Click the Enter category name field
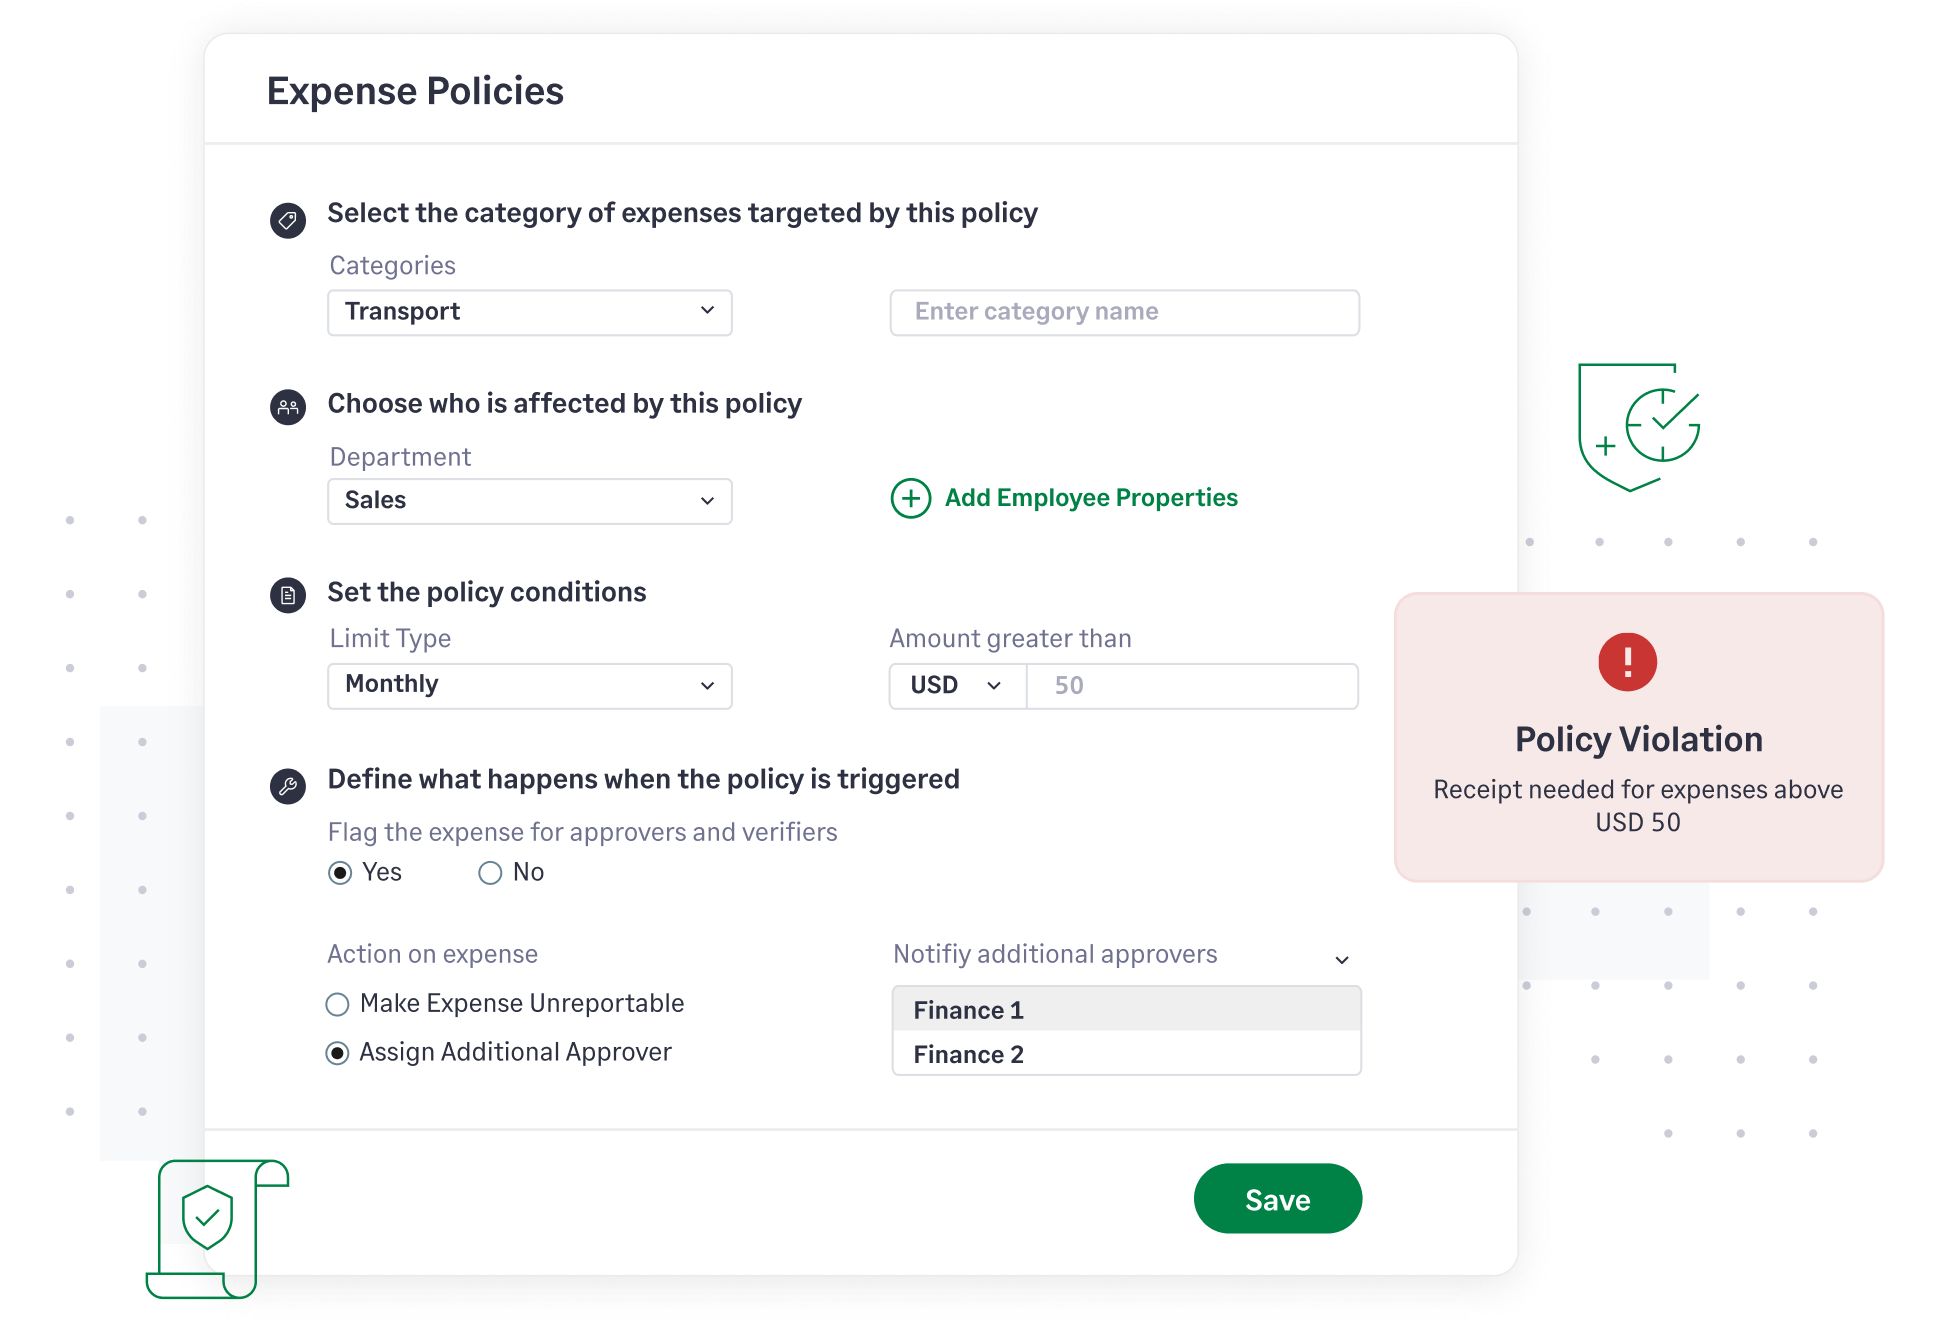 (1124, 312)
